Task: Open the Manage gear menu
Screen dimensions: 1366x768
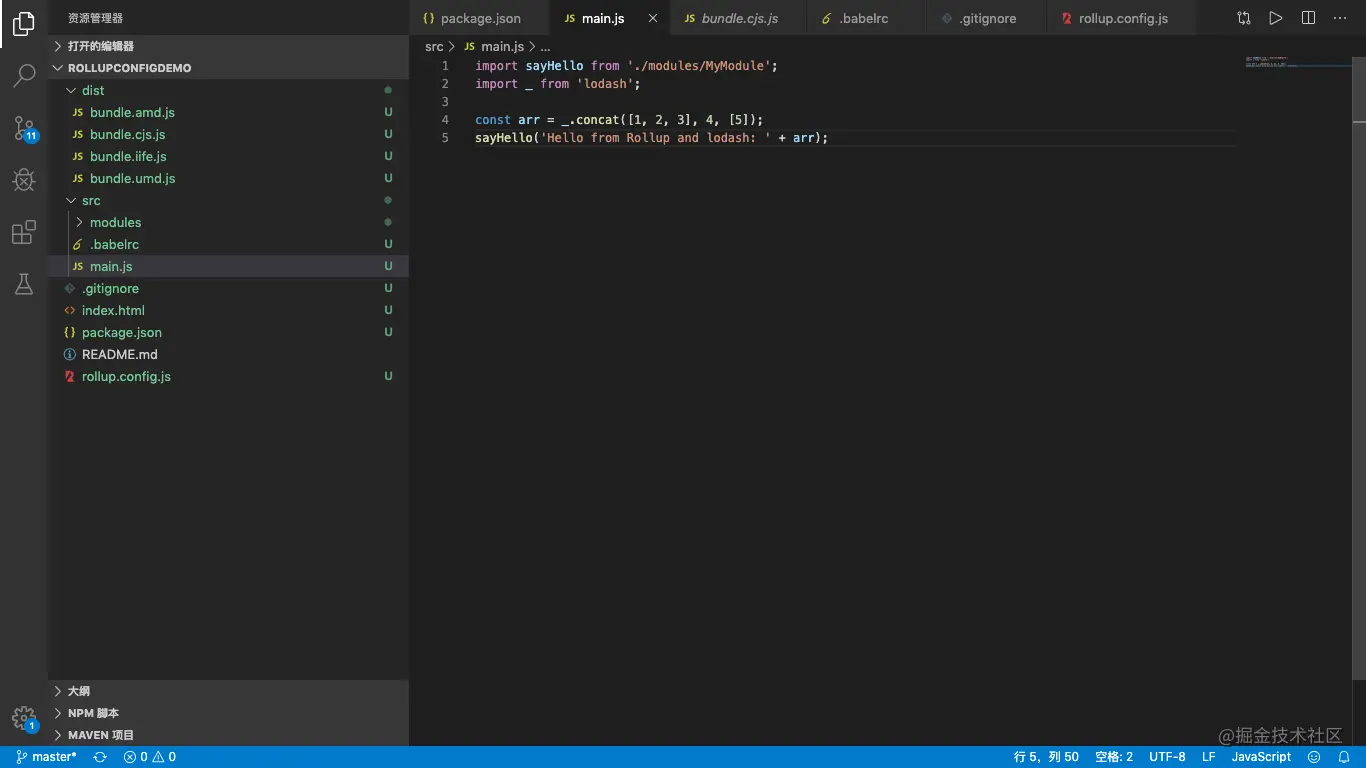Action: click(24, 719)
